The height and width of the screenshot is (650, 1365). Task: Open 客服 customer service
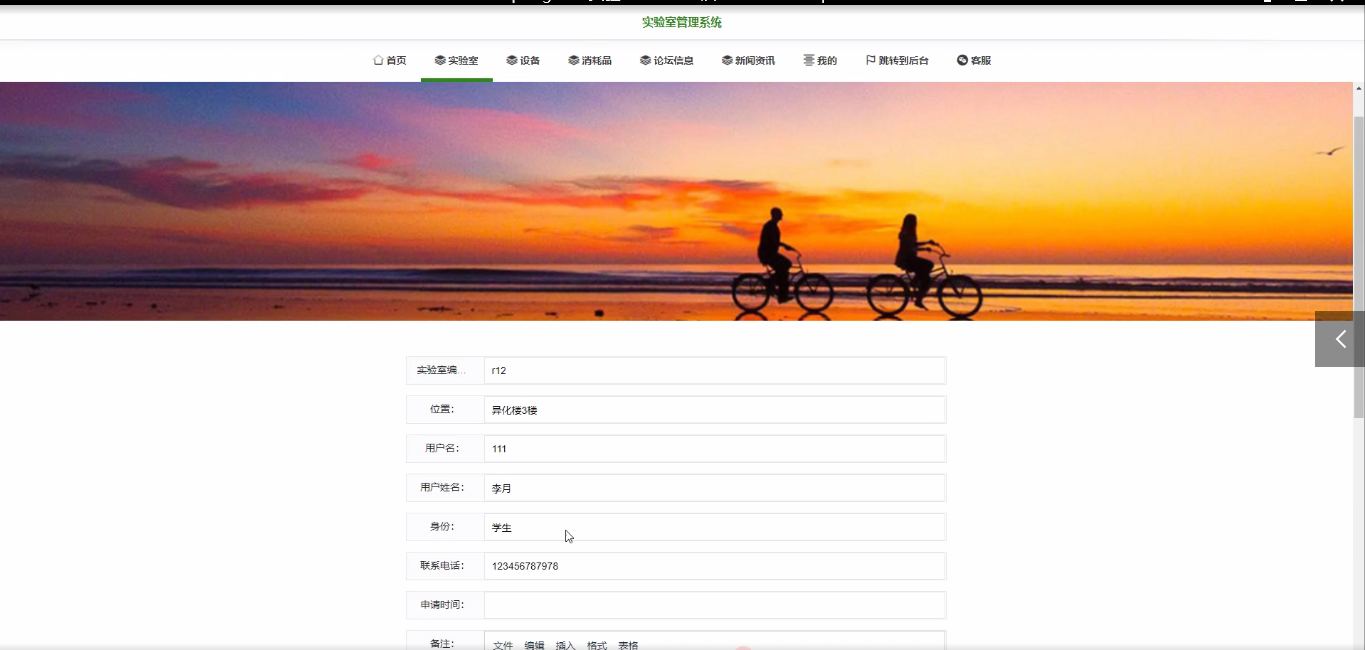(x=974, y=61)
